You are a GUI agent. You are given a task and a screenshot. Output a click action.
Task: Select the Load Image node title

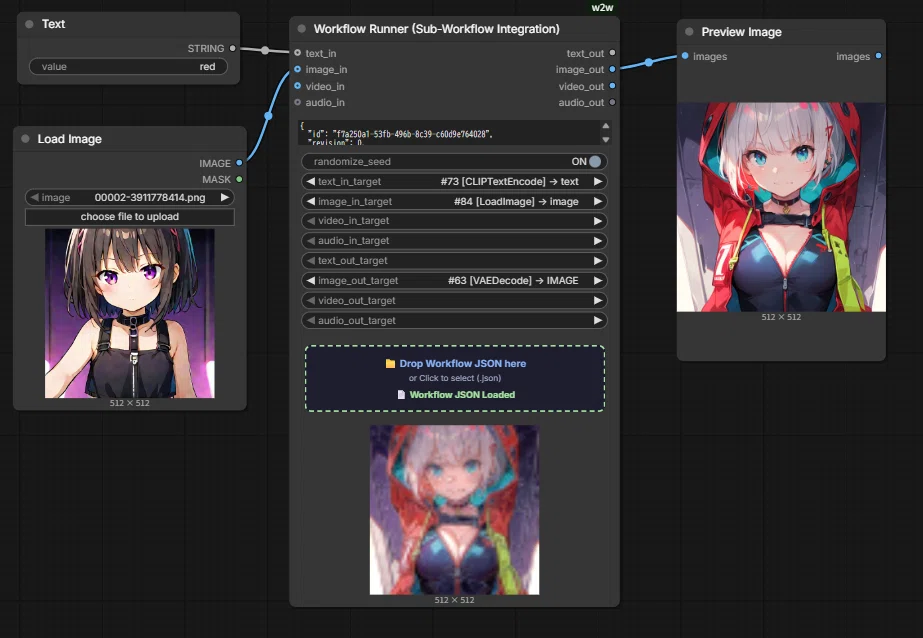(69, 139)
